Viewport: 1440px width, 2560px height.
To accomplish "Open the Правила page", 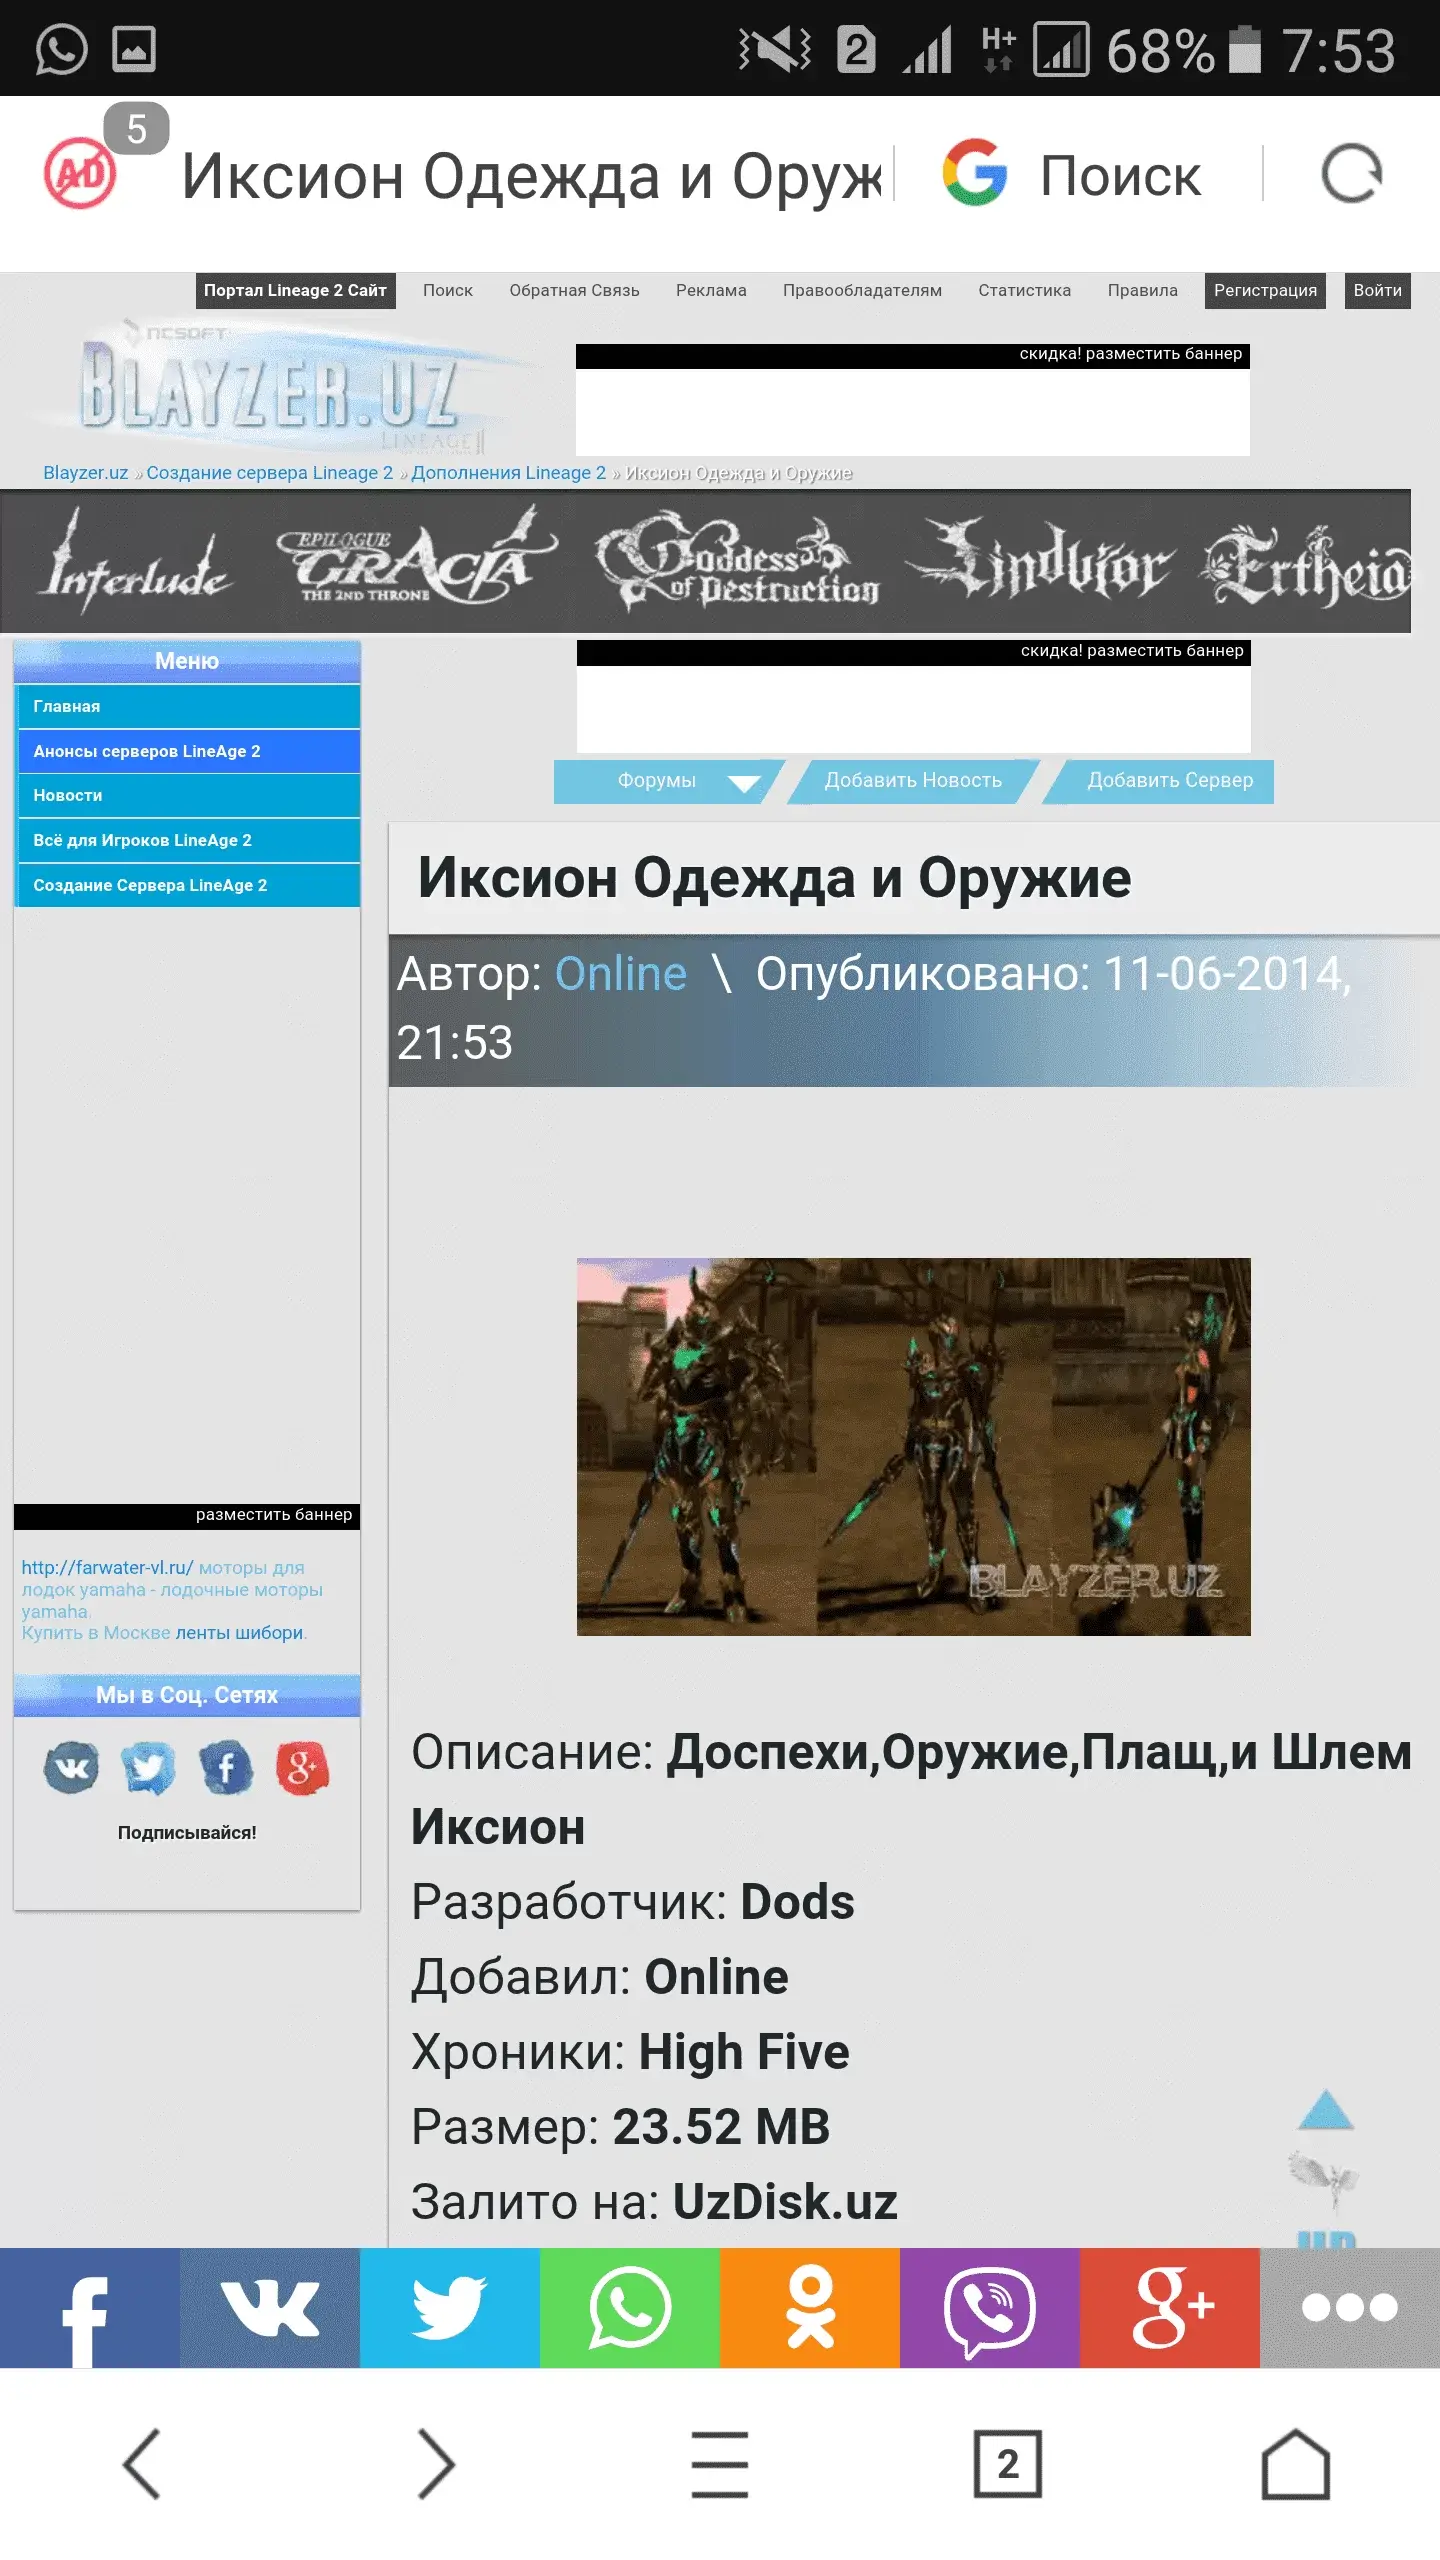I will click(x=1142, y=291).
